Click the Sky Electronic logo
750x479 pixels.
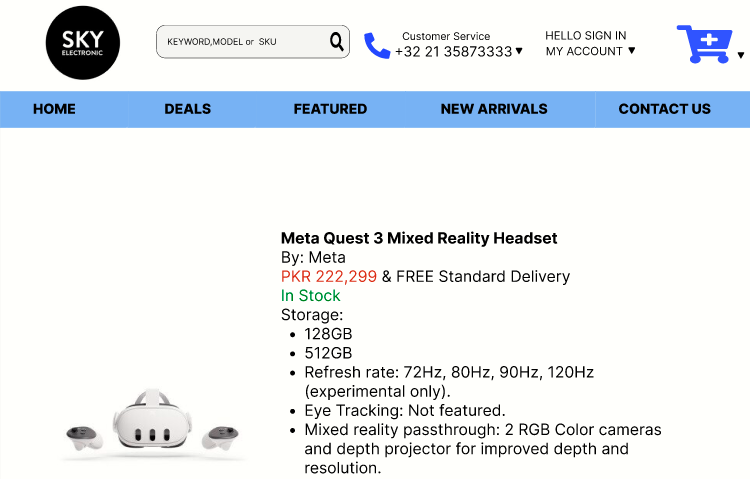tap(82, 42)
